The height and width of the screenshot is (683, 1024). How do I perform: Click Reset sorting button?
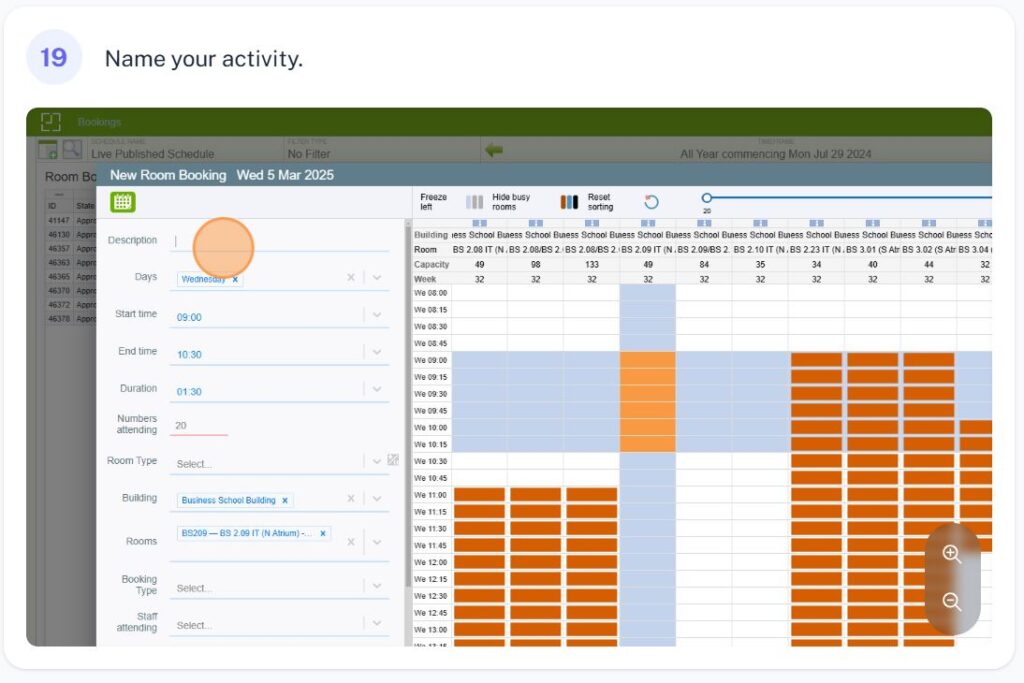pos(569,202)
